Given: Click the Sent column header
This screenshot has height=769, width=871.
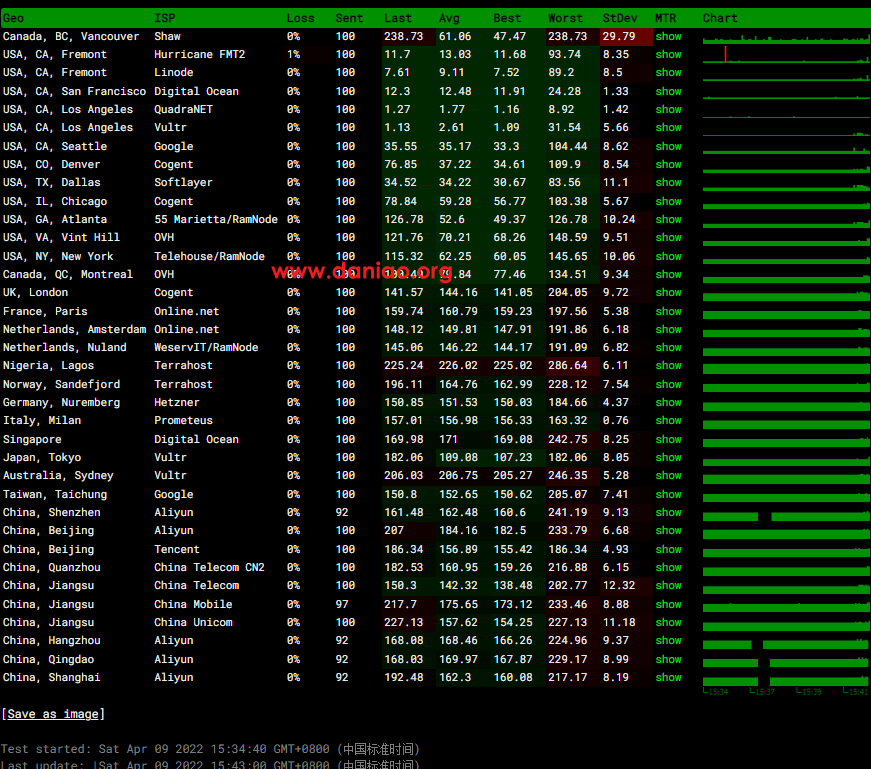Looking at the screenshot, I should (x=349, y=18).
